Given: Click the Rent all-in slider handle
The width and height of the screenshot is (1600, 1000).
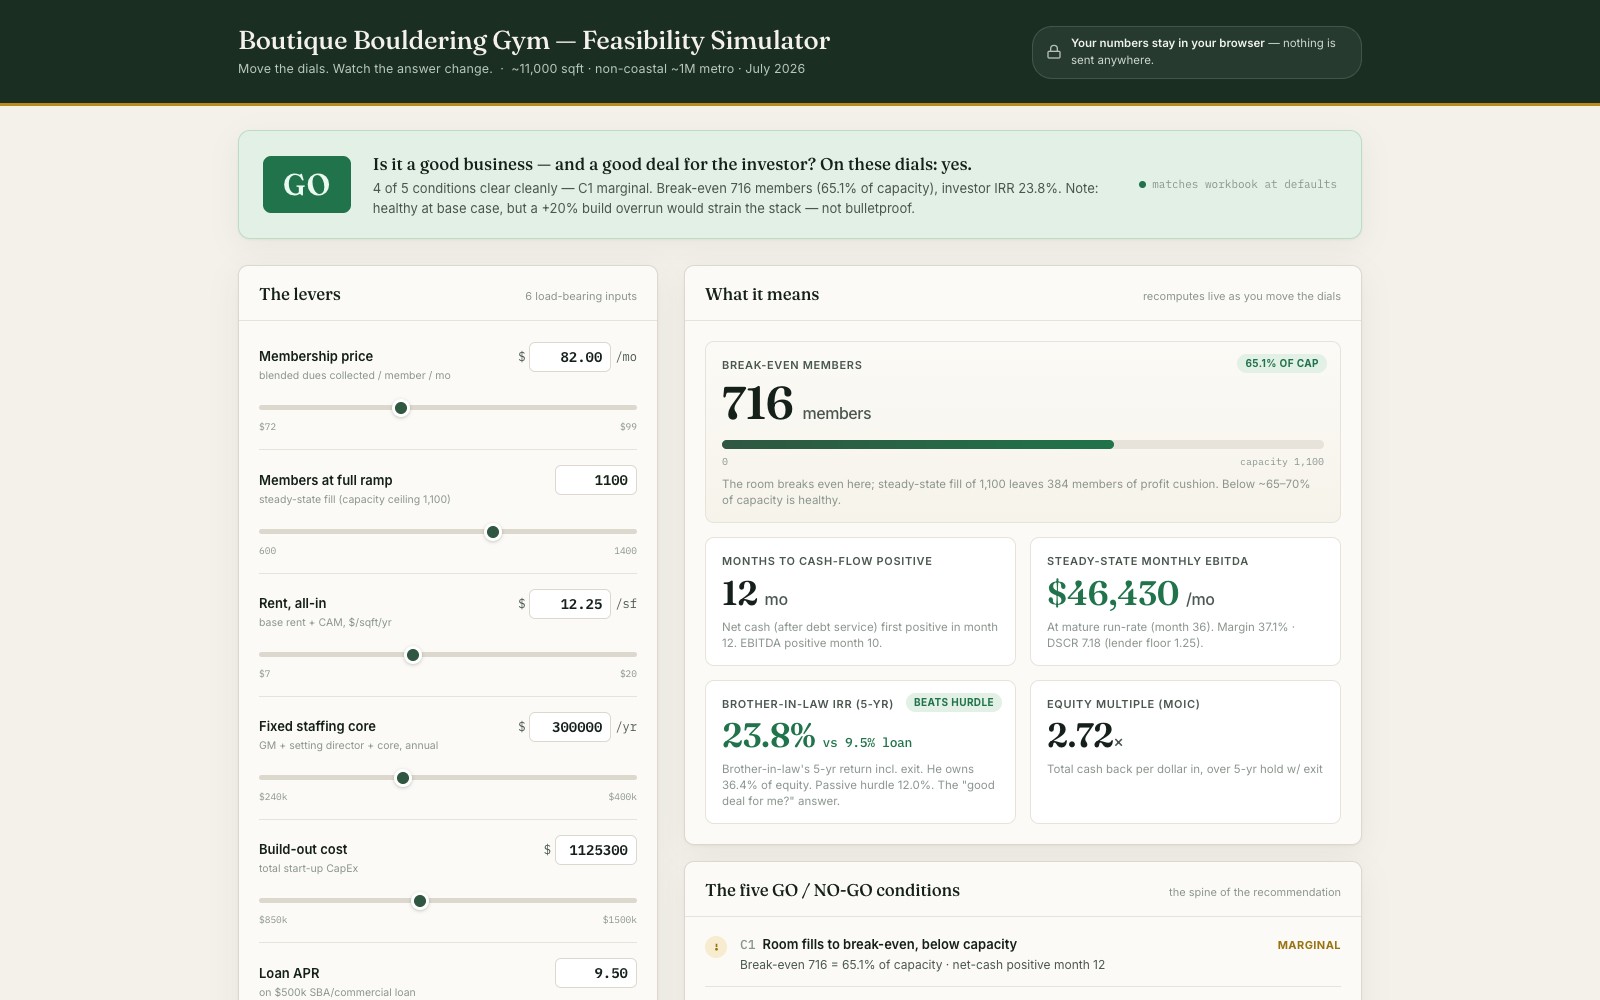Looking at the screenshot, I should tap(413, 655).
